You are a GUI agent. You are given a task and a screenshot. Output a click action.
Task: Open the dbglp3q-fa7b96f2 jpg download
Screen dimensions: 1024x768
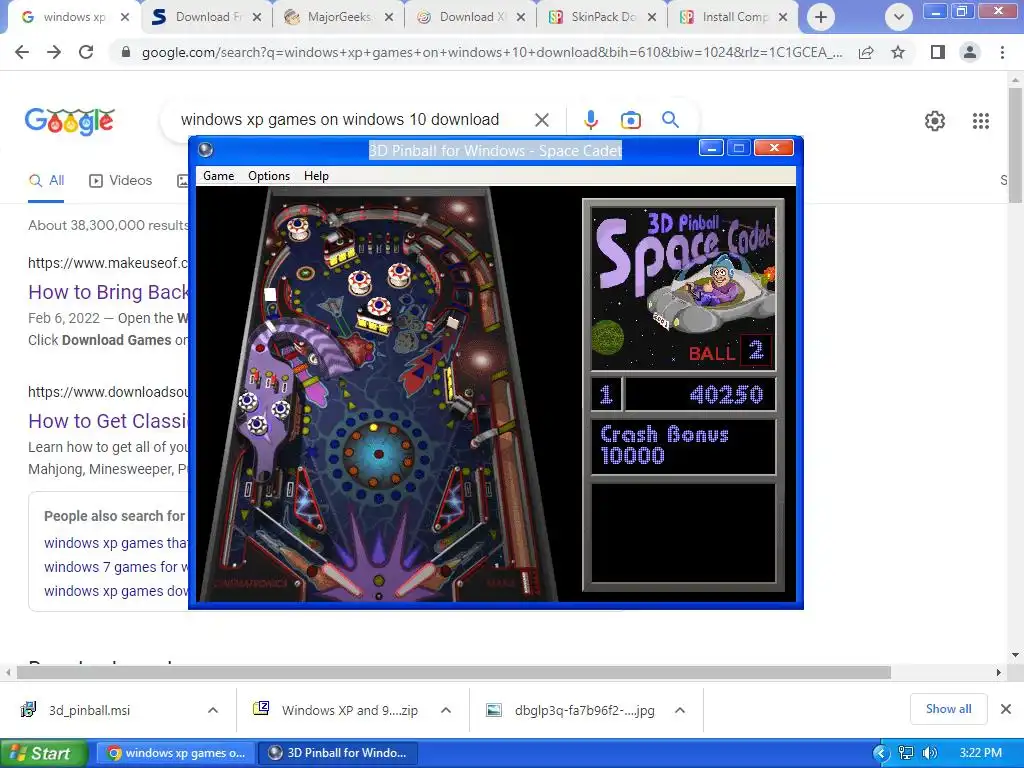coord(571,711)
